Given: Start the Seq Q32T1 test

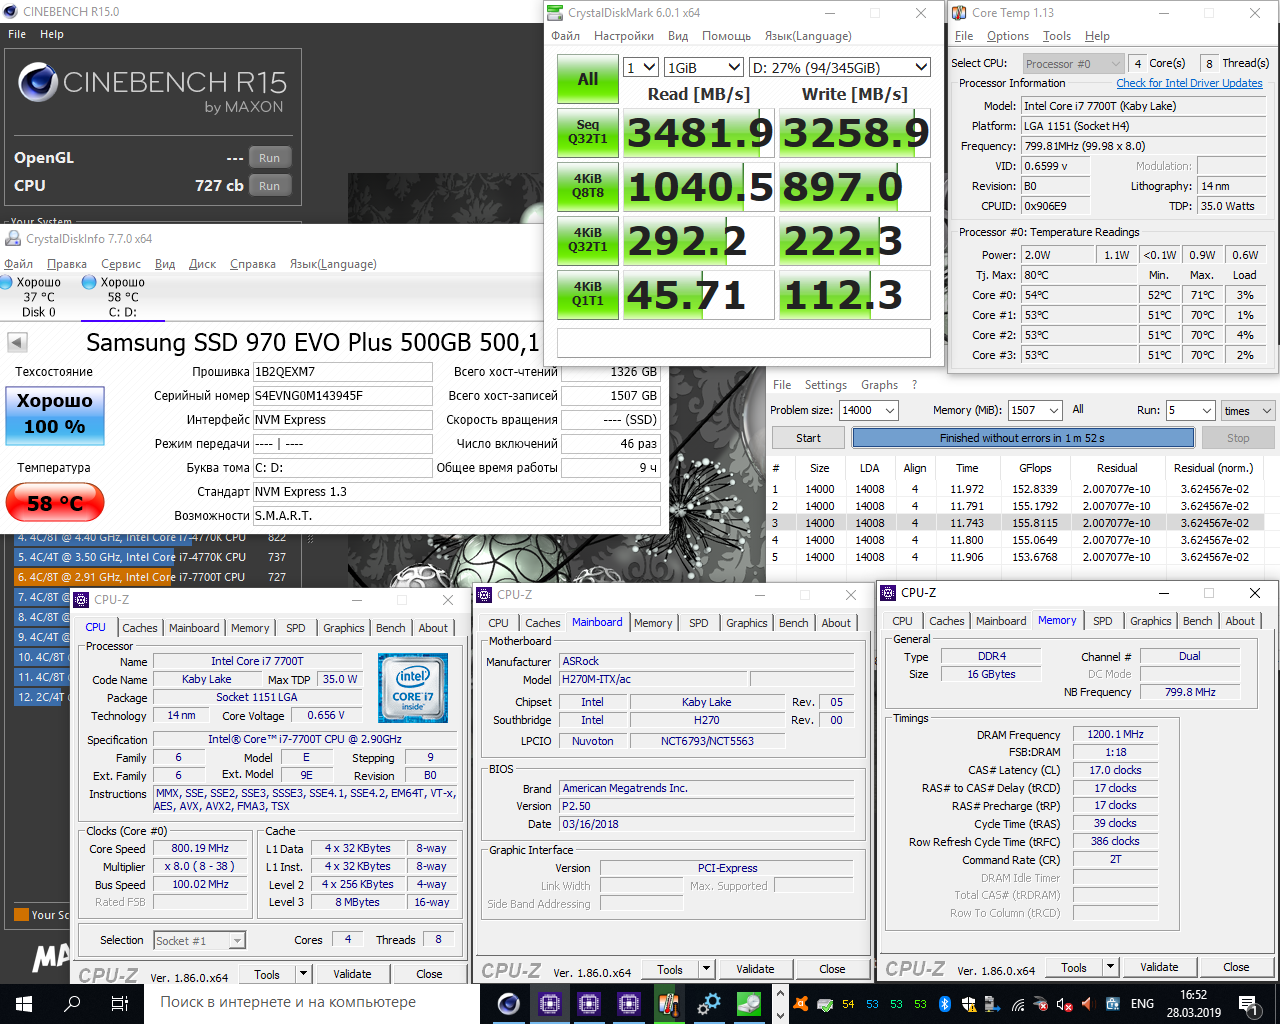Looking at the screenshot, I should pos(588,132).
